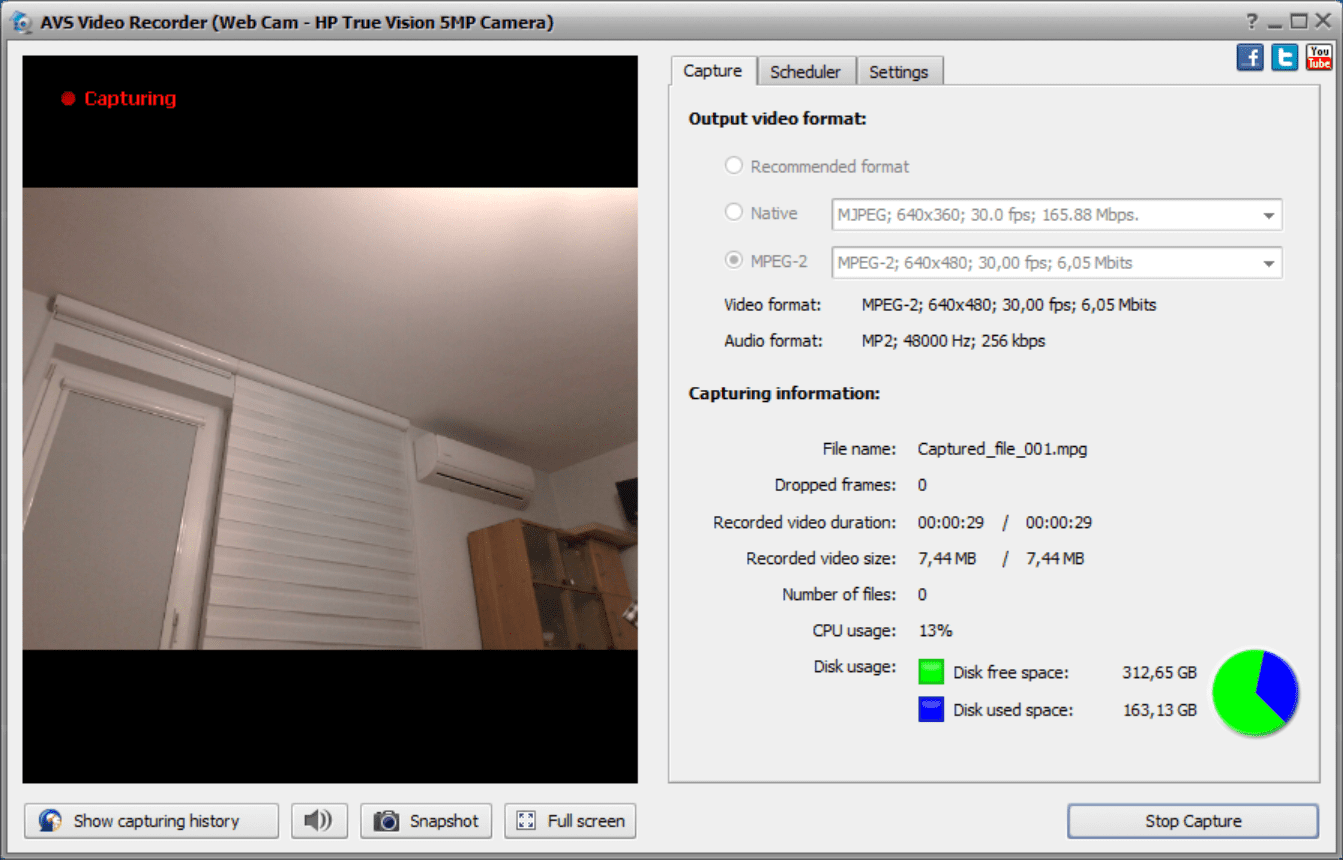1343x860 pixels.
Task: Switch to the Settings tab
Action: click(x=899, y=72)
